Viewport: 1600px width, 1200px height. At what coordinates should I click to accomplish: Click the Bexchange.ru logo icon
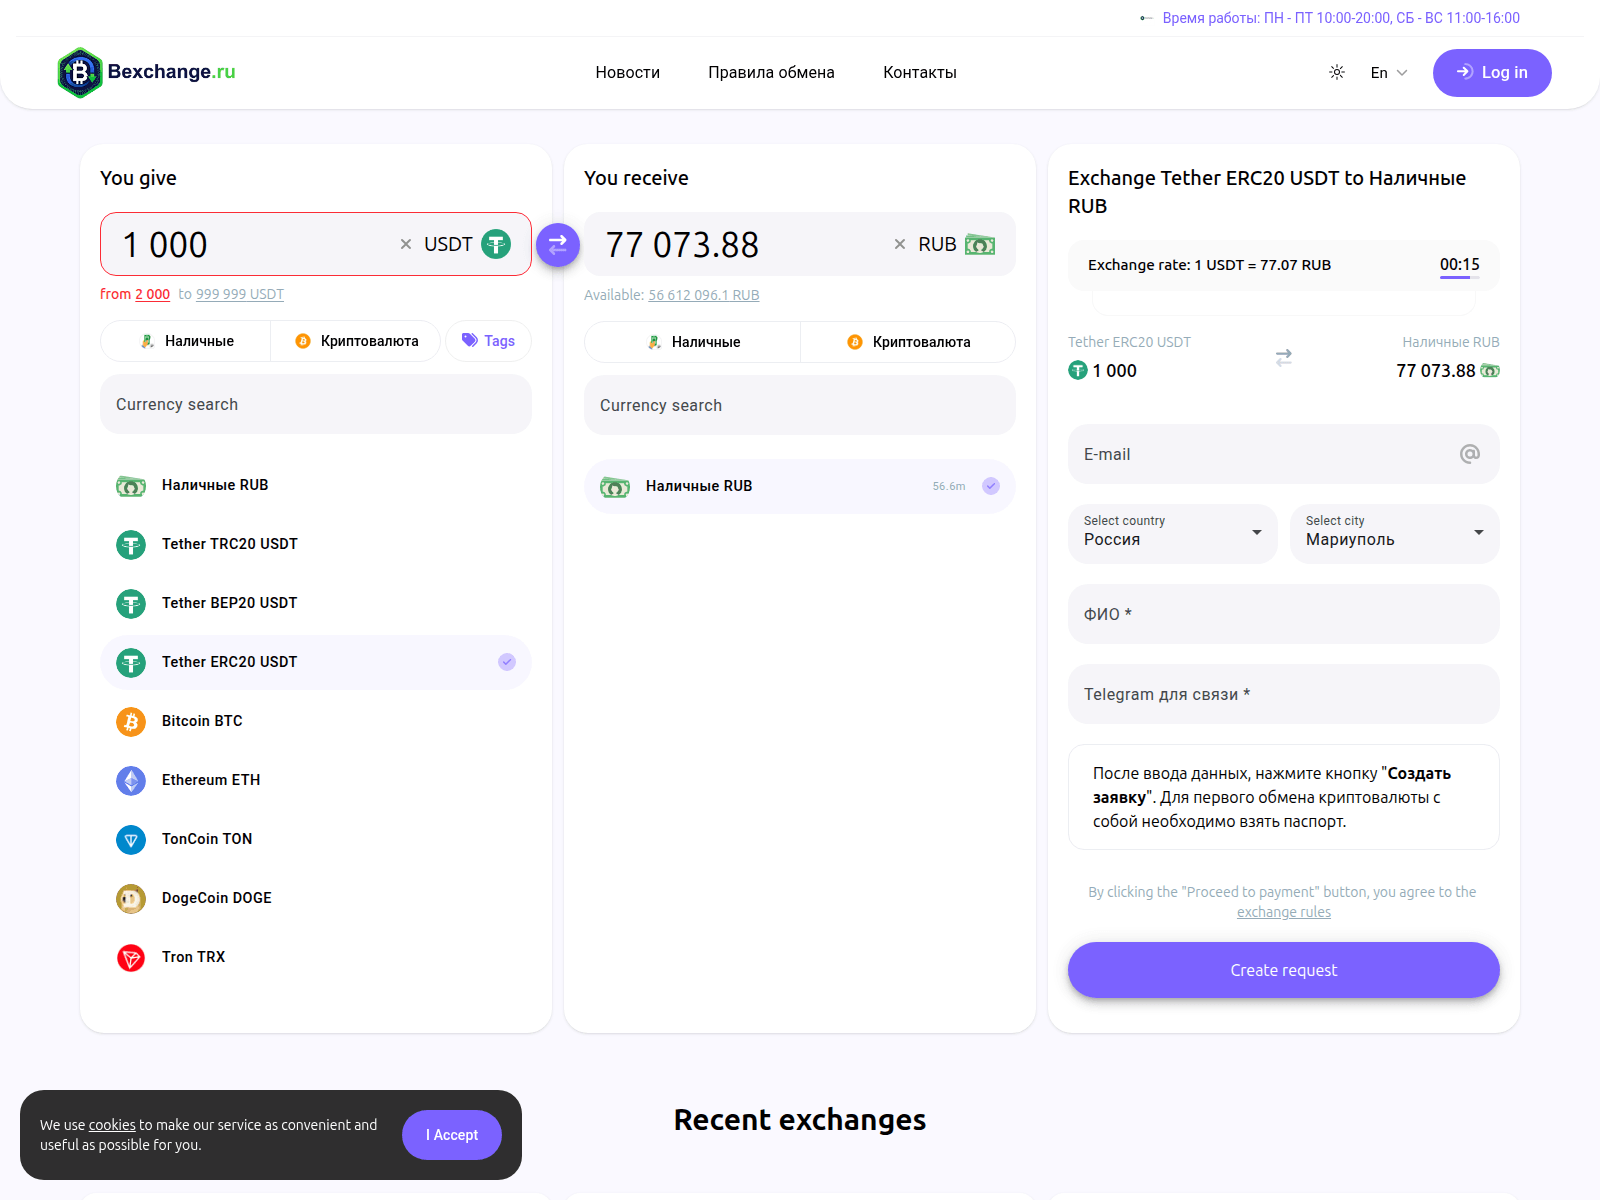click(80, 72)
